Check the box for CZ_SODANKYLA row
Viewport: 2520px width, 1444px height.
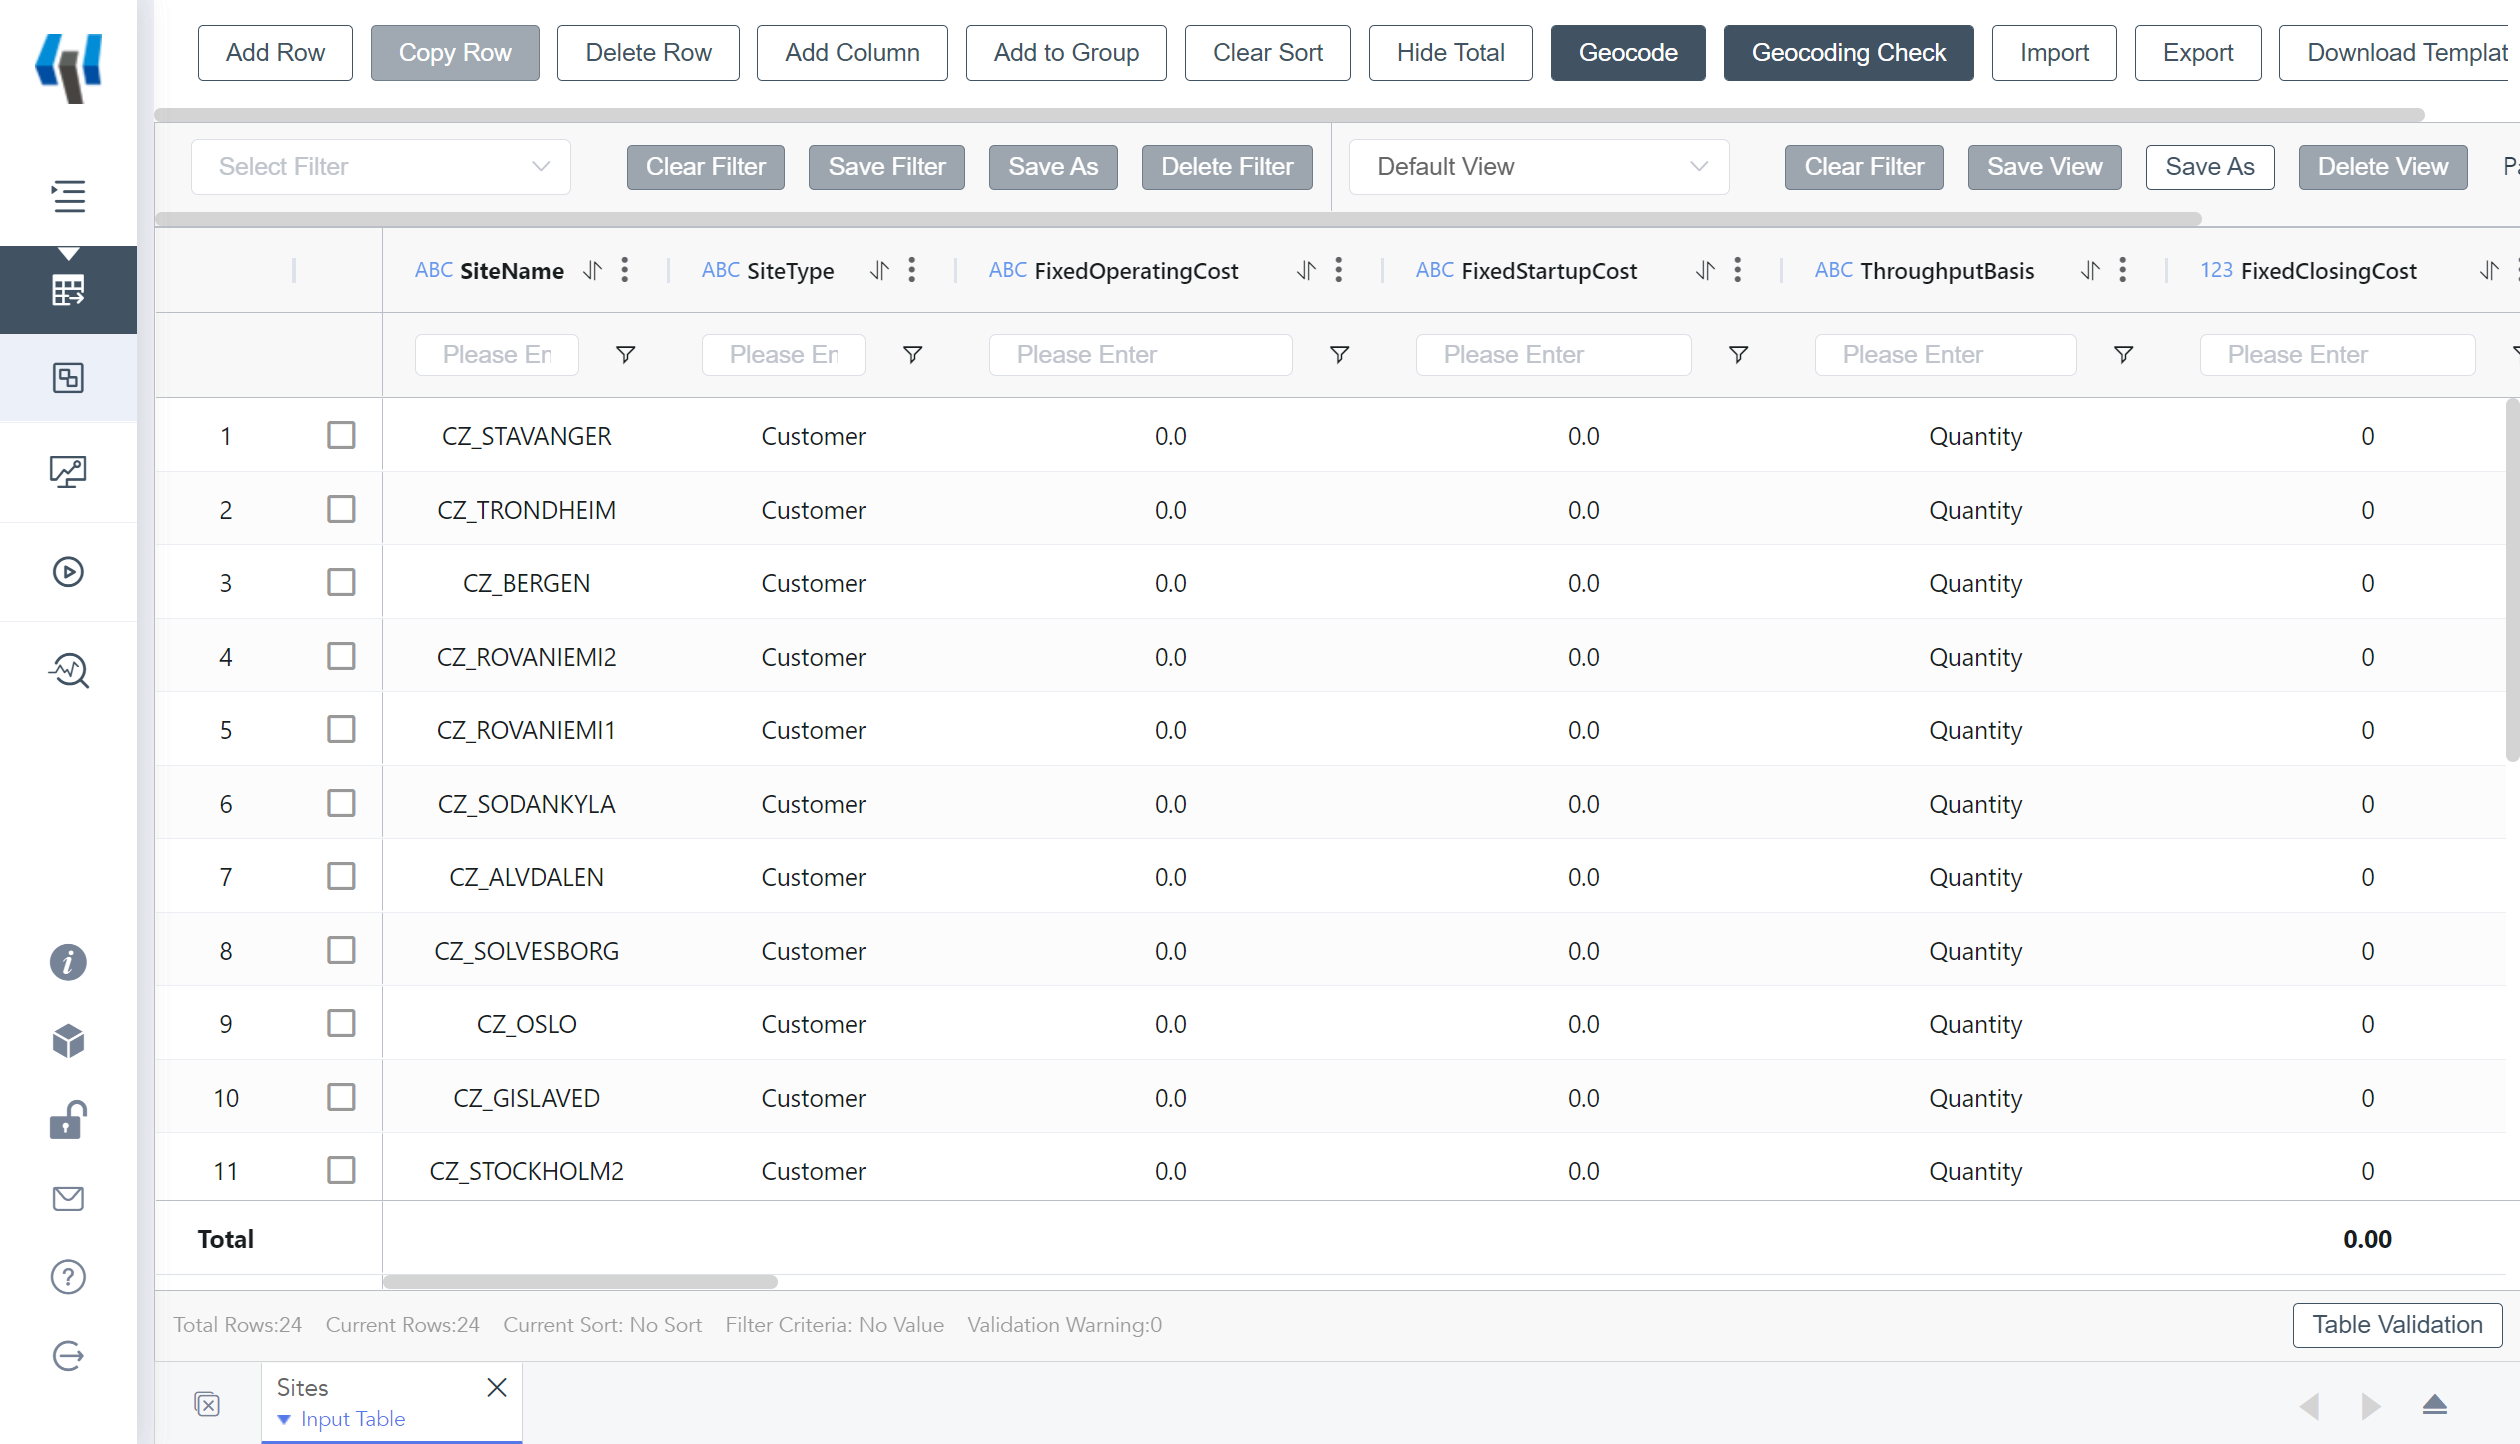click(341, 803)
